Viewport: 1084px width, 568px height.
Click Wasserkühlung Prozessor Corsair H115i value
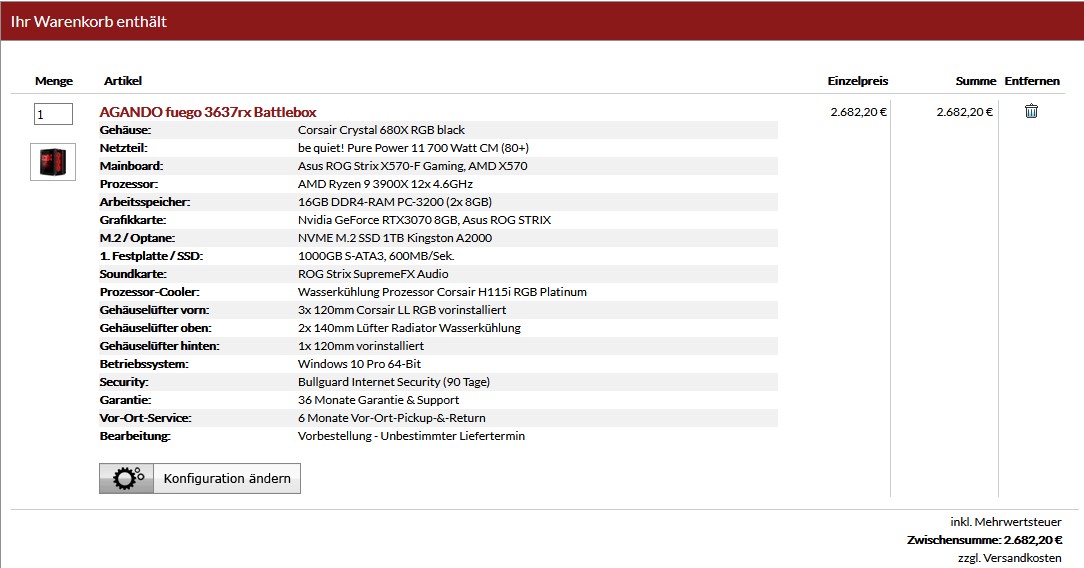click(442, 292)
